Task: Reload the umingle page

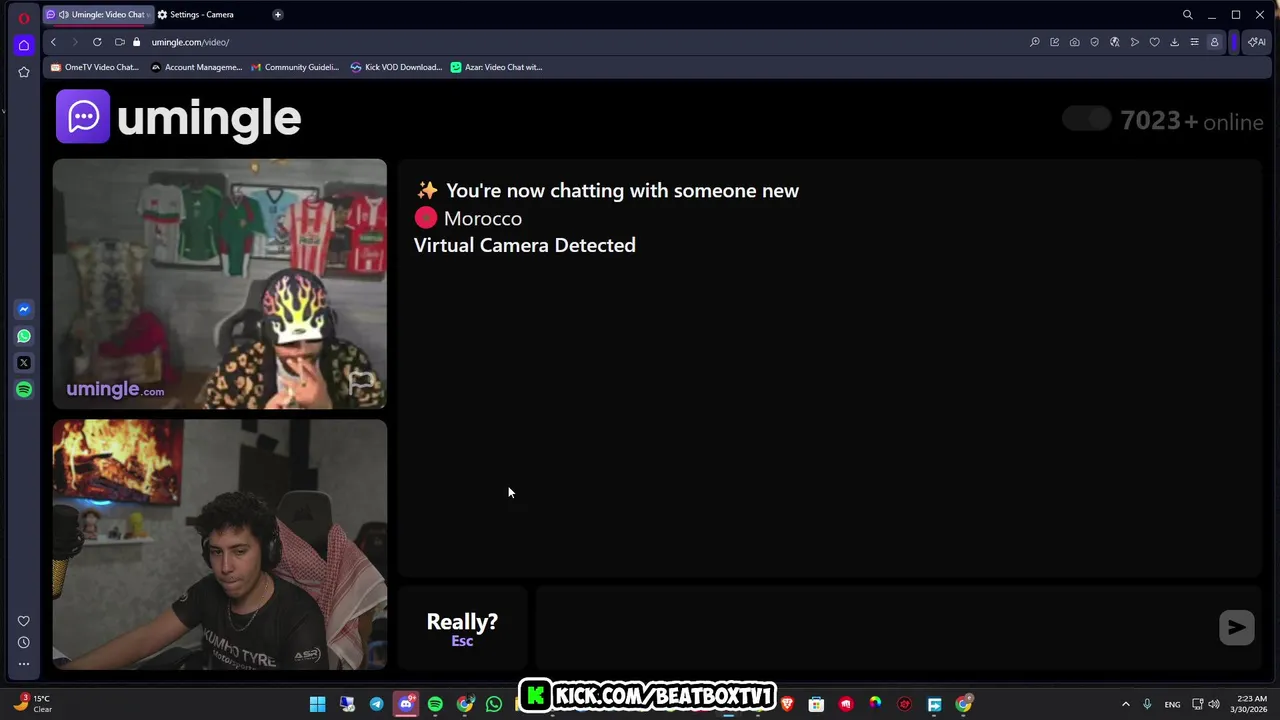Action: click(x=97, y=42)
